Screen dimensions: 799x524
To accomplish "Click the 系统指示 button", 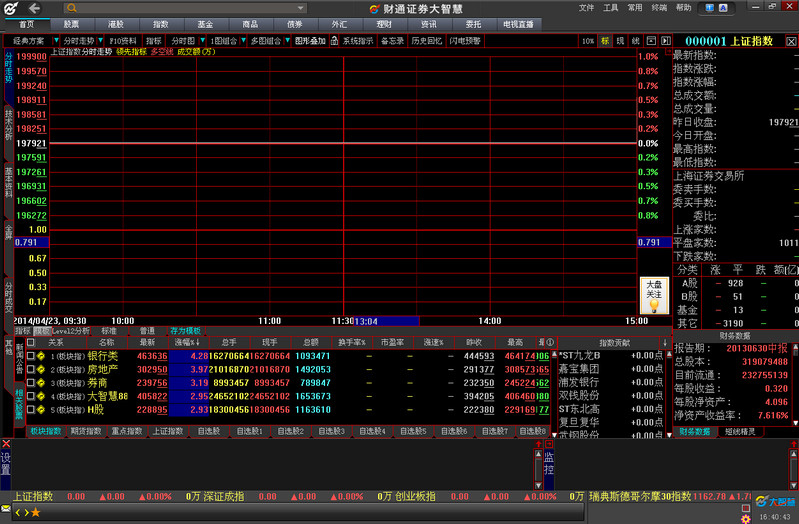I will pyautogui.click(x=358, y=41).
